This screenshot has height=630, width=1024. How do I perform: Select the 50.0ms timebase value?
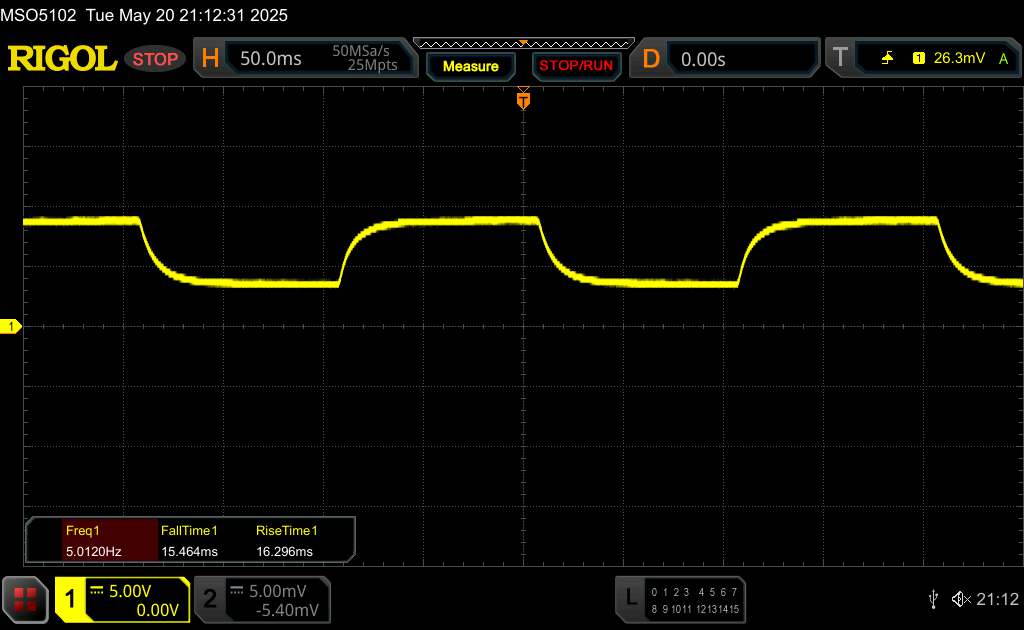270,59
